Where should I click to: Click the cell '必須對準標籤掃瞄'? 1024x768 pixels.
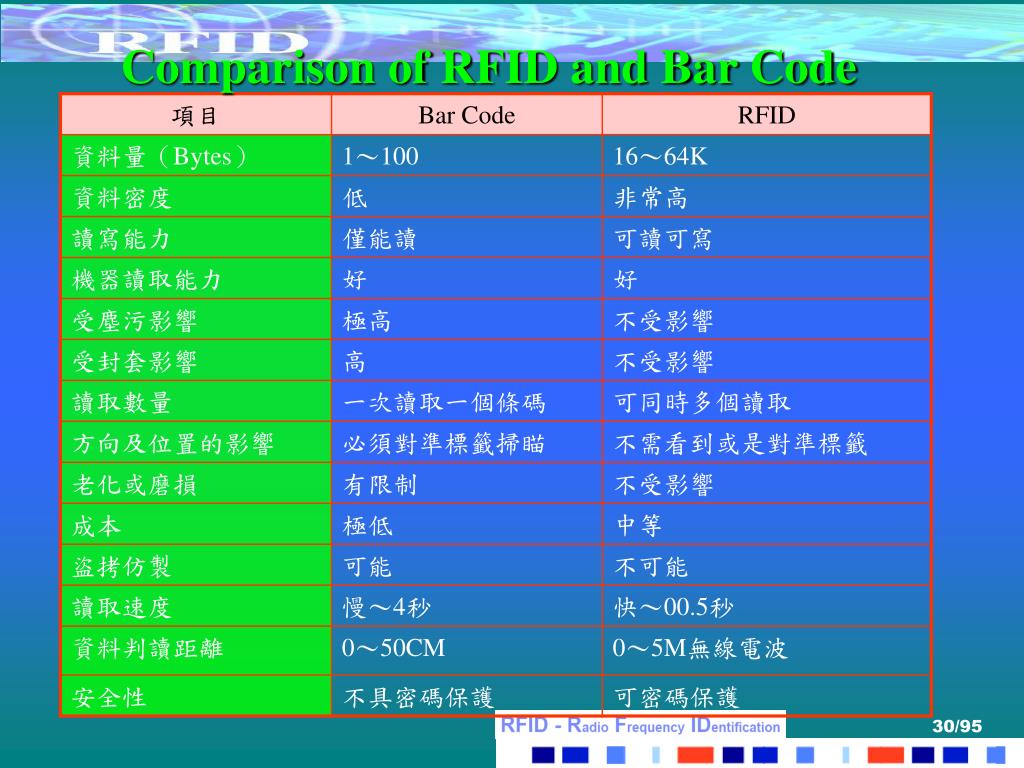click(466, 444)
